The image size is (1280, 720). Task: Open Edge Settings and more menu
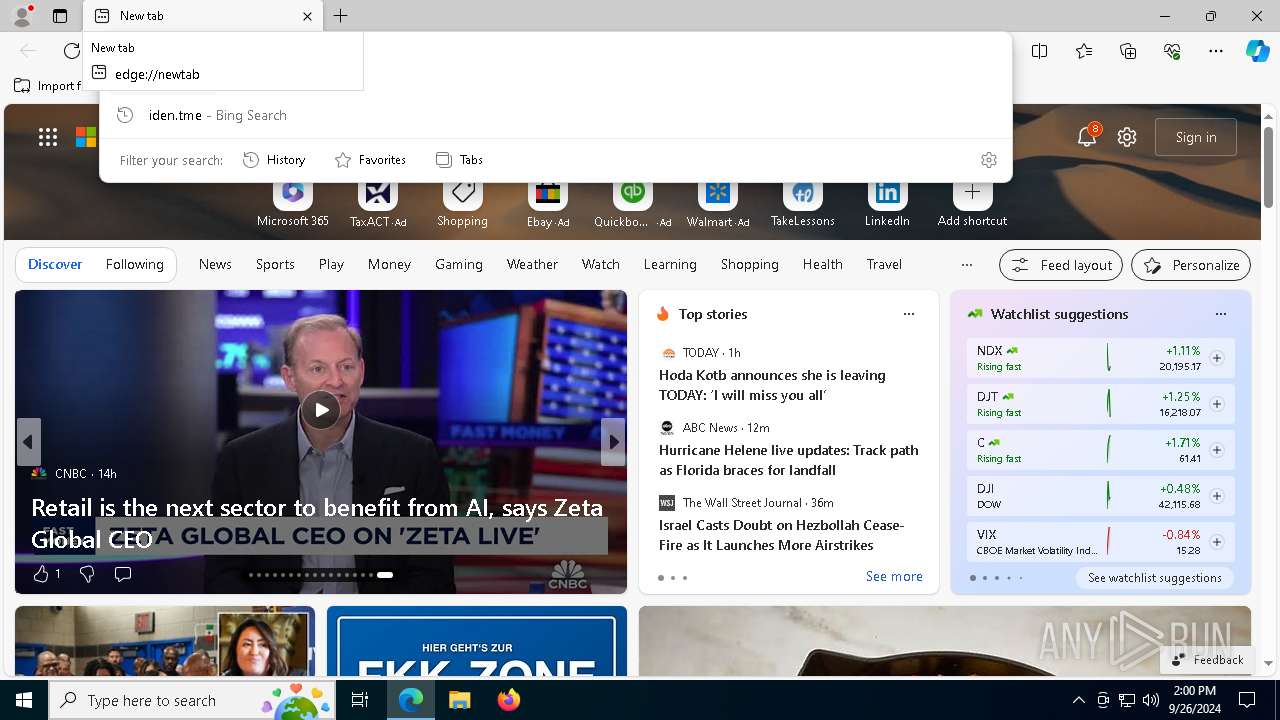pos(1215,51)
